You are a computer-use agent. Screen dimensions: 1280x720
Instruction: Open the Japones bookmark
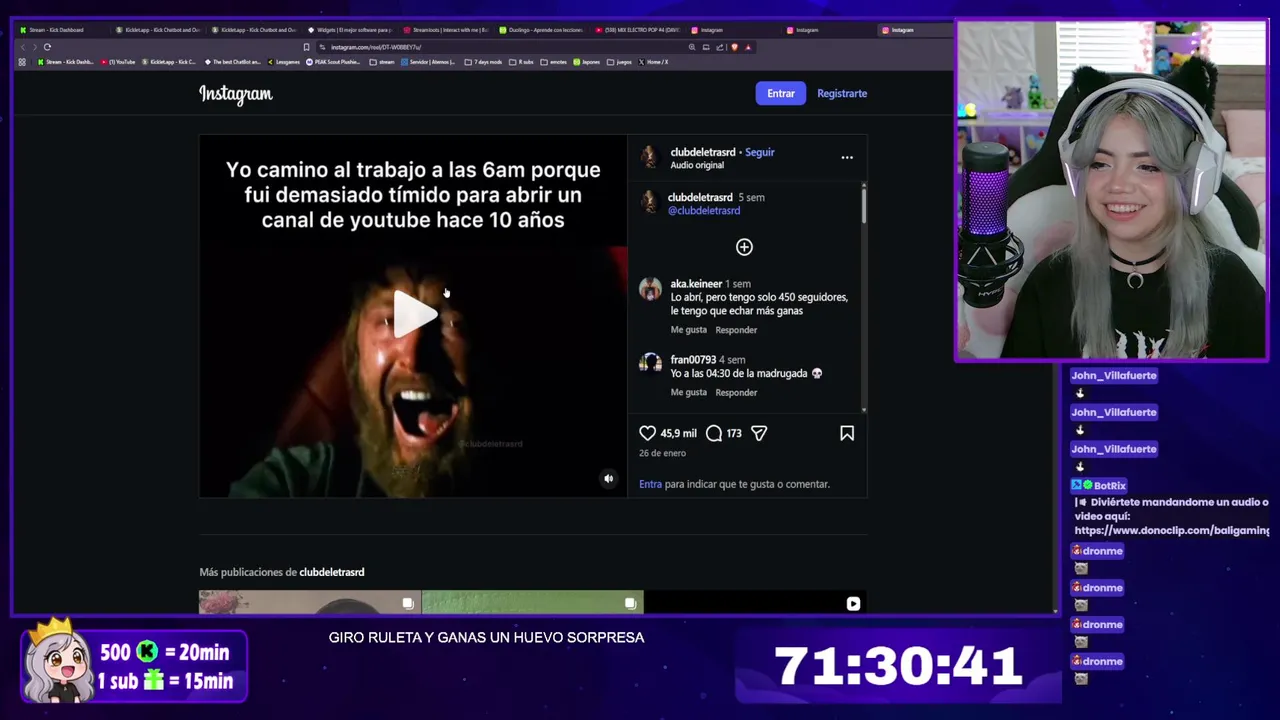(x=587, y=62)
